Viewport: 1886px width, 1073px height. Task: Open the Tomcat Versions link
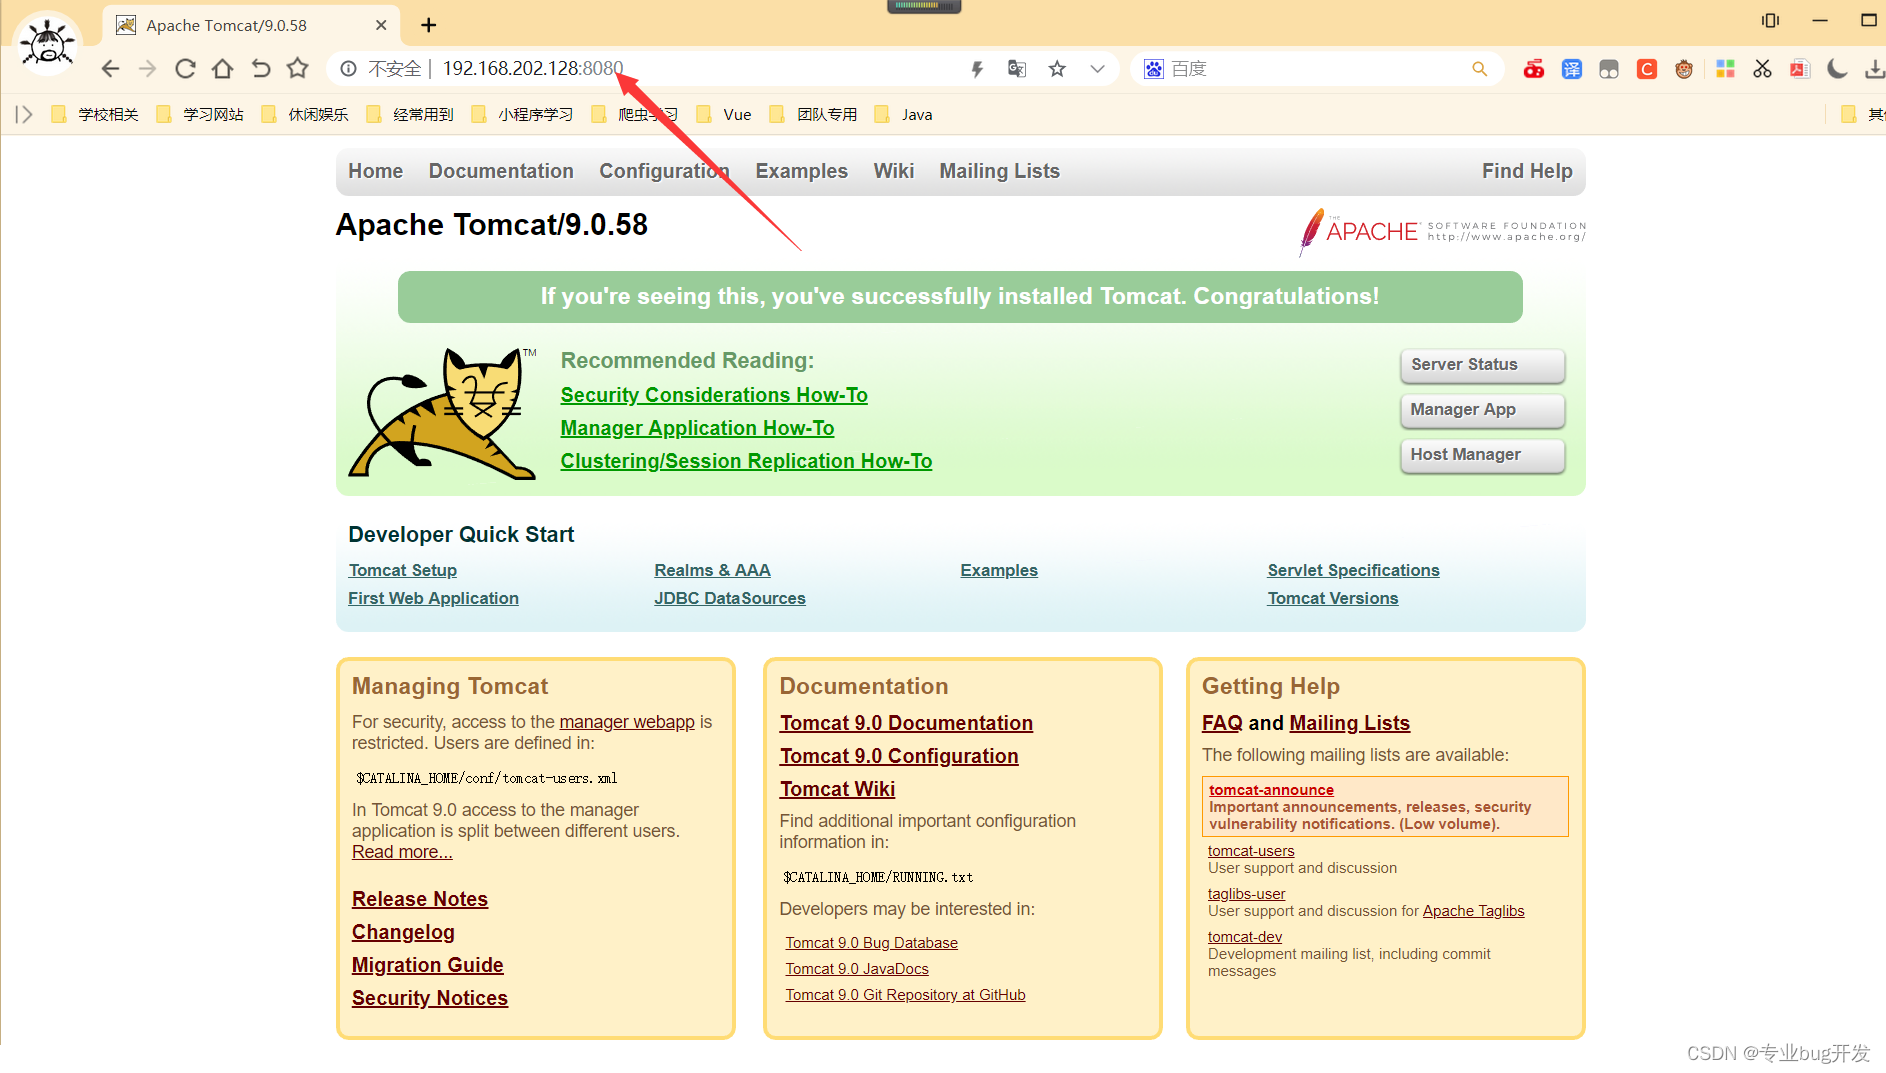1332,598
